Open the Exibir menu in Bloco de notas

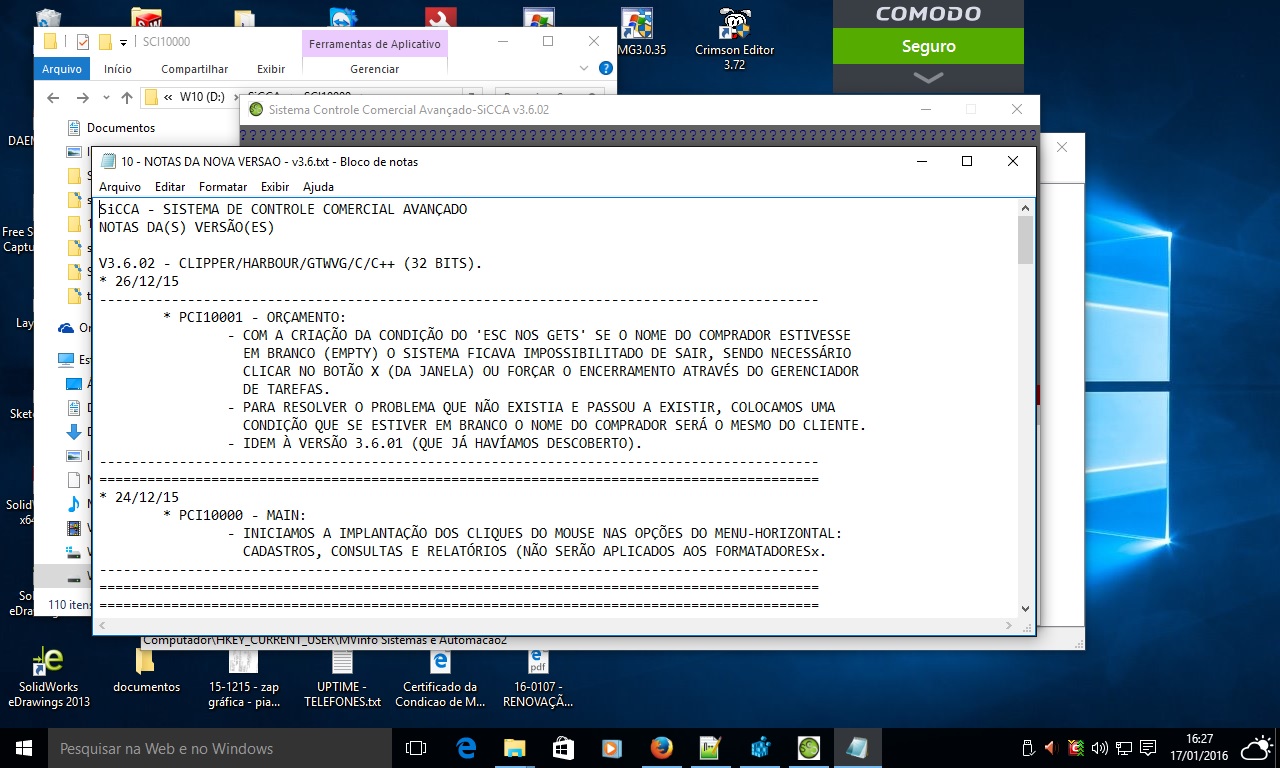[275, 187]
